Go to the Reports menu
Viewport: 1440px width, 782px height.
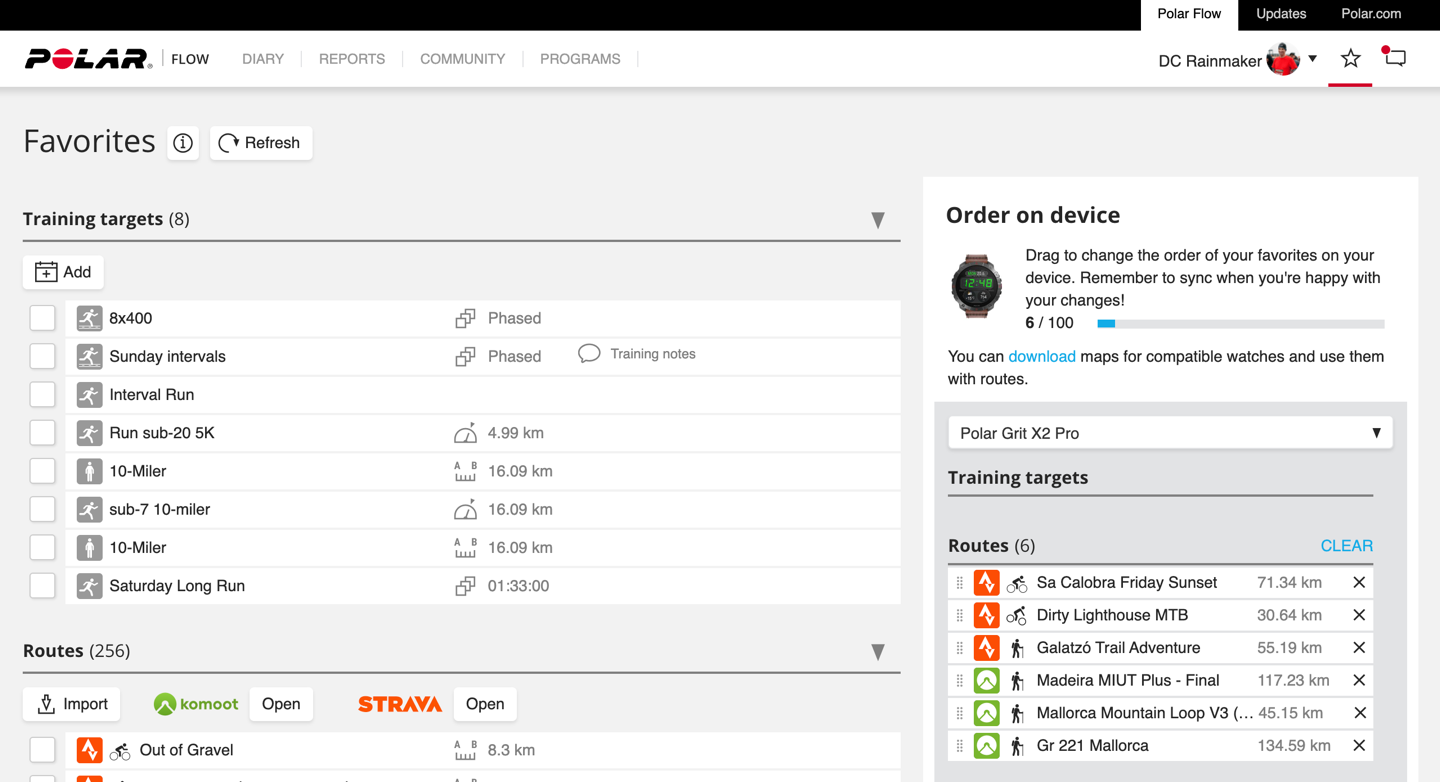click(x=352, y=59)
